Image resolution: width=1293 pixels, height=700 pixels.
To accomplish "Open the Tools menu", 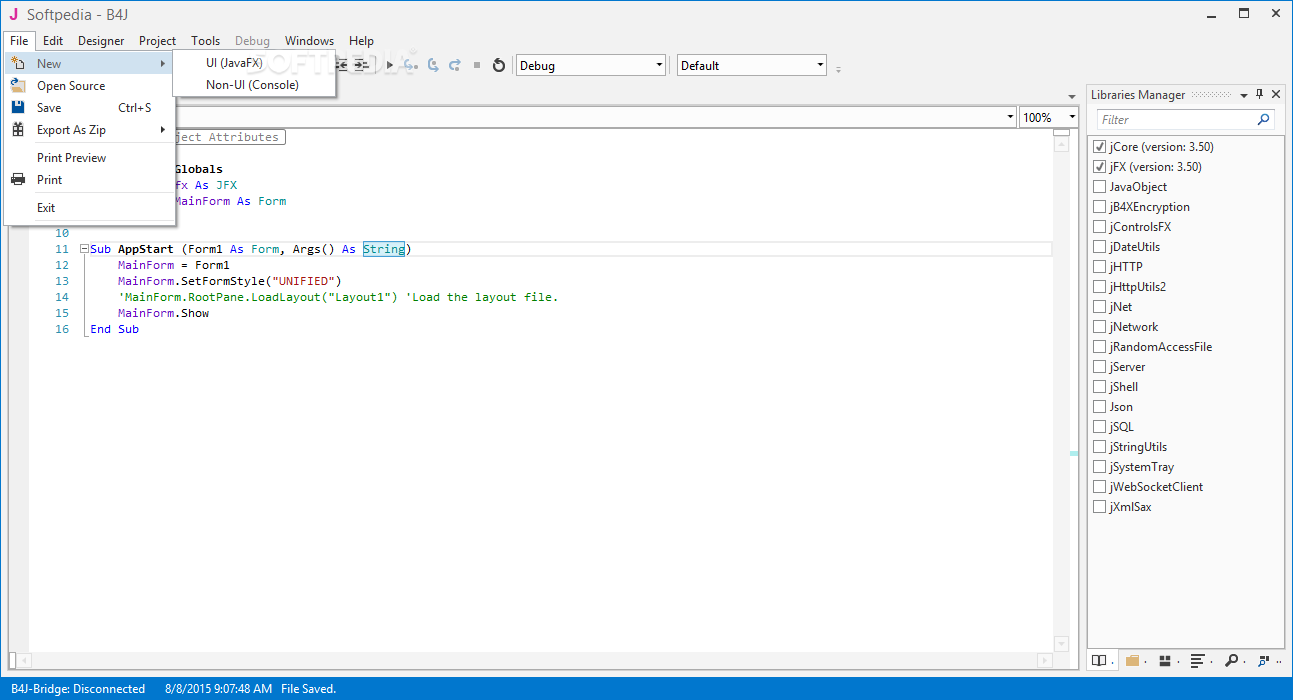I will point(206,41).
